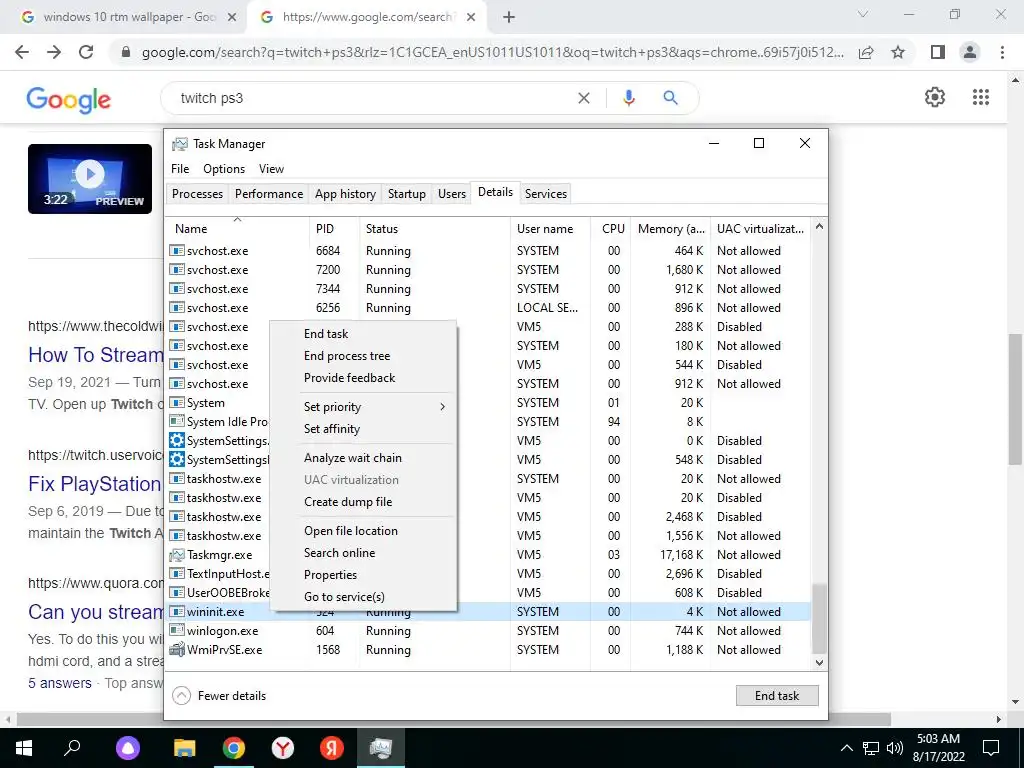
Task: Select the winlogon.exe process row
Action: 488,631
